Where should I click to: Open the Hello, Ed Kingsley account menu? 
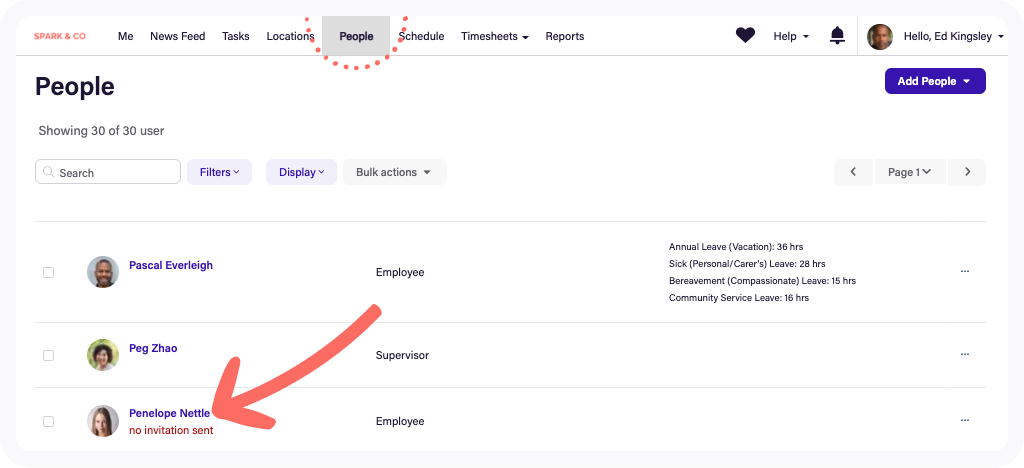[x=953, y=37]
